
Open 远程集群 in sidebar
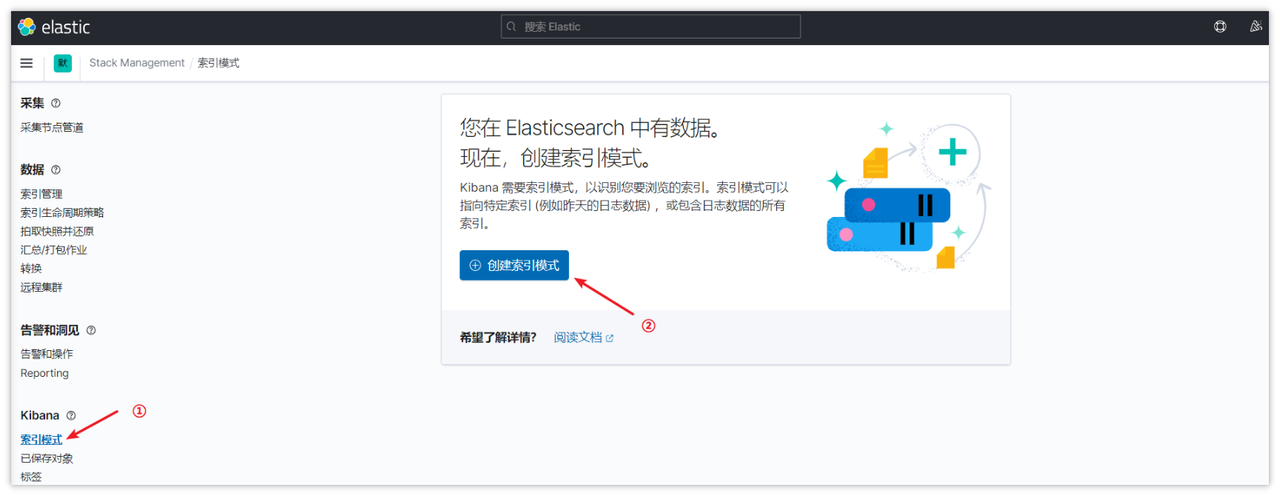(41, 288)
